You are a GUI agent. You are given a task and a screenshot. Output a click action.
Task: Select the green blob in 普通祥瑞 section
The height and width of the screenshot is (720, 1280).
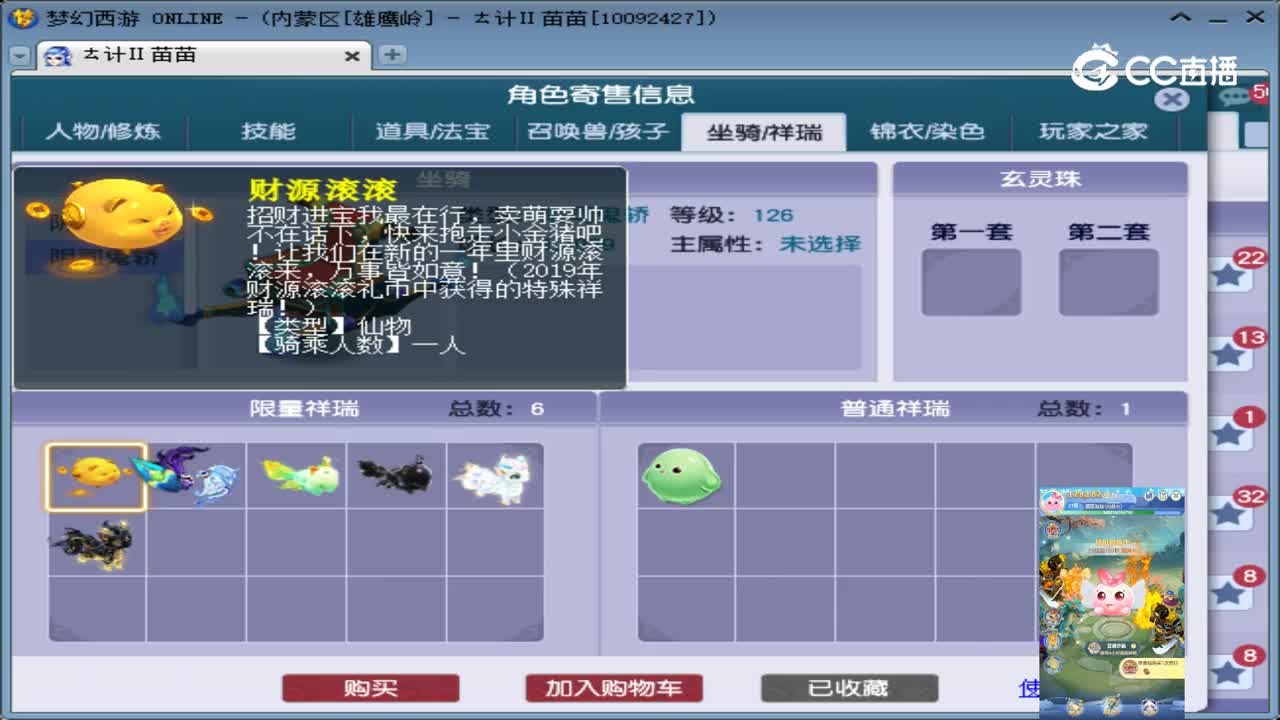point(682,477)
